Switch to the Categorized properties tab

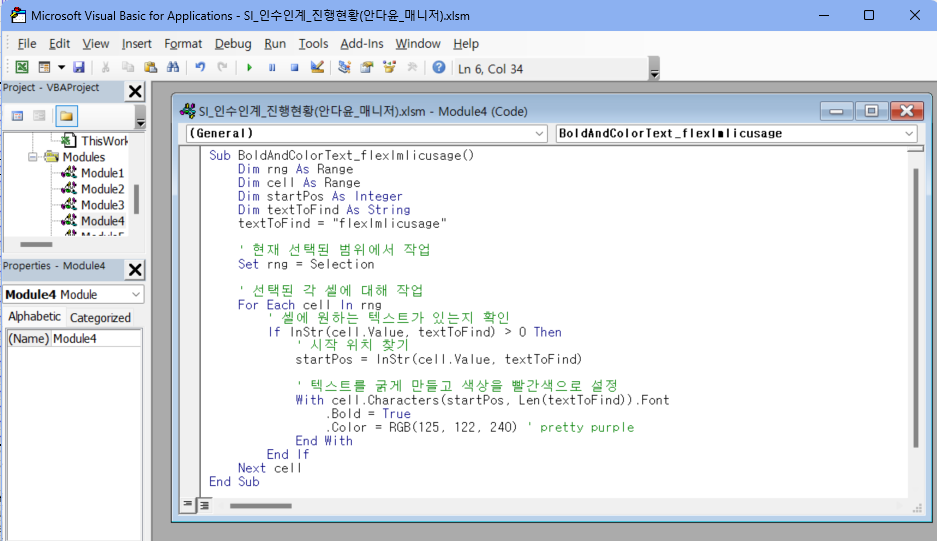pyautogui.click(x=100, y=318)
